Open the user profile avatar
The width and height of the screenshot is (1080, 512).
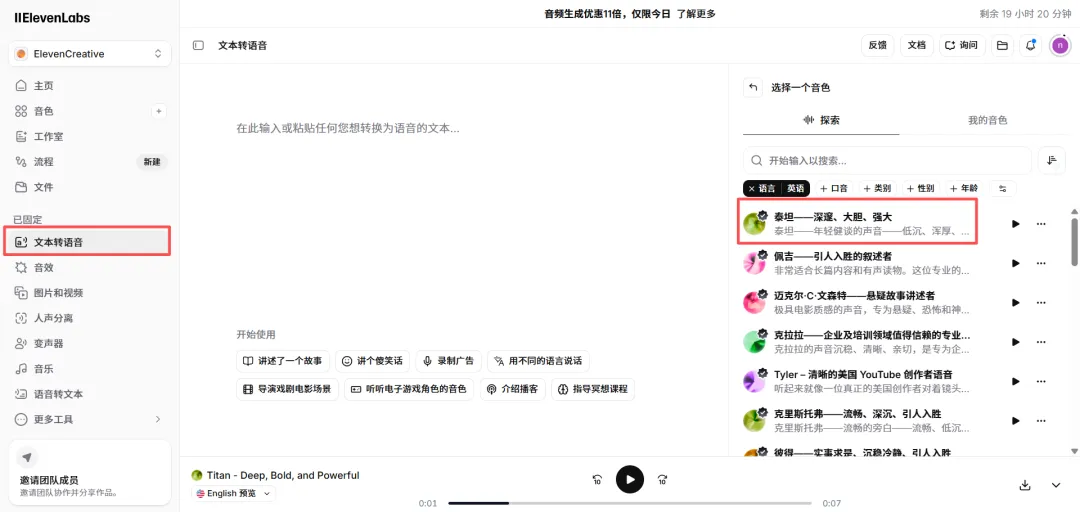tap(1060, 45)
